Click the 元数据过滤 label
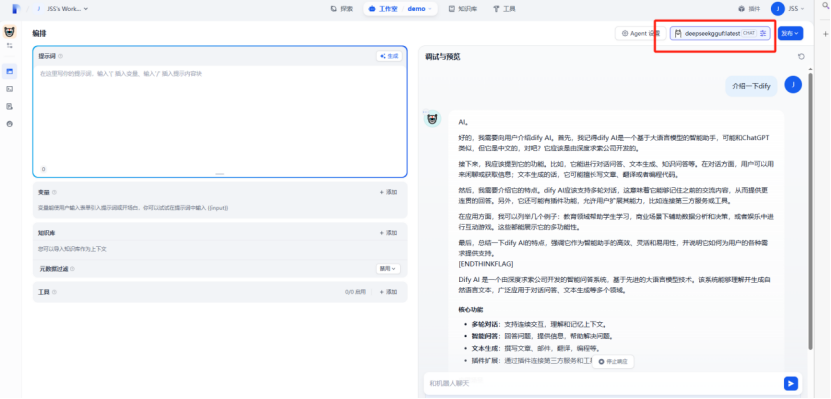This screenshot has width=831, height=399. (x=53, y=269)
